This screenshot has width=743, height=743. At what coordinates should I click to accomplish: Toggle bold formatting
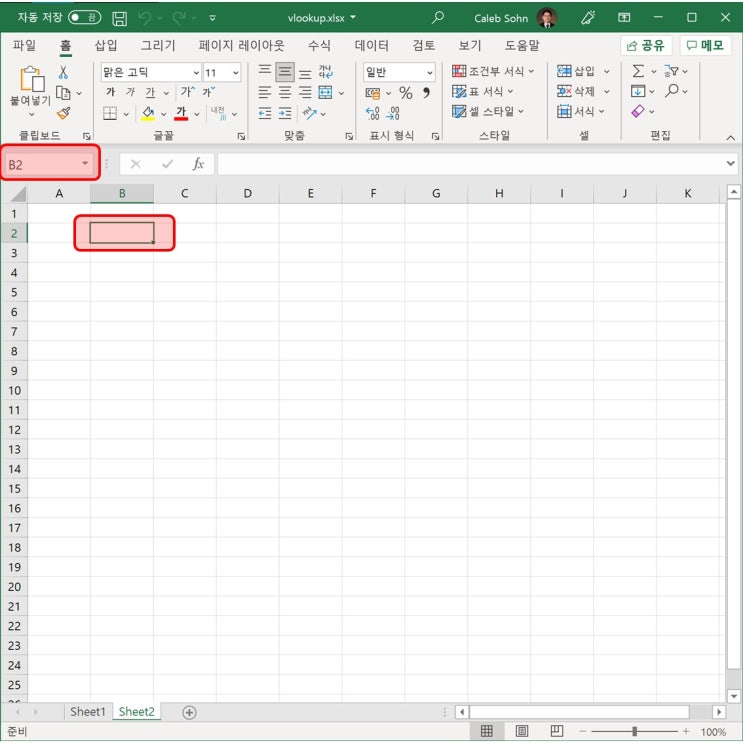click(x=110, y=92)
